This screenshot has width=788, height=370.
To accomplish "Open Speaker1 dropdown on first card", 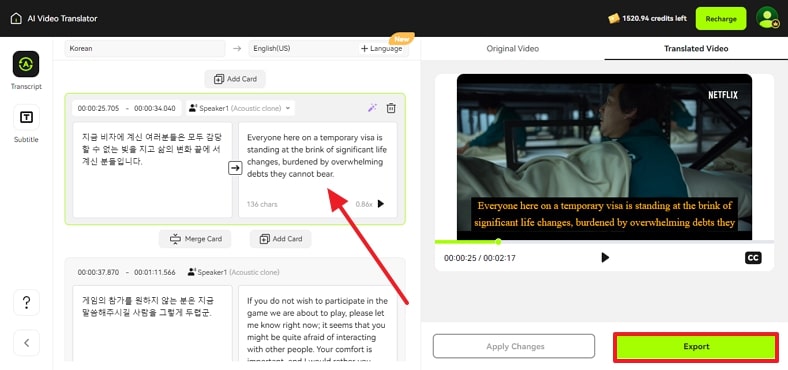I will point(240,108).
